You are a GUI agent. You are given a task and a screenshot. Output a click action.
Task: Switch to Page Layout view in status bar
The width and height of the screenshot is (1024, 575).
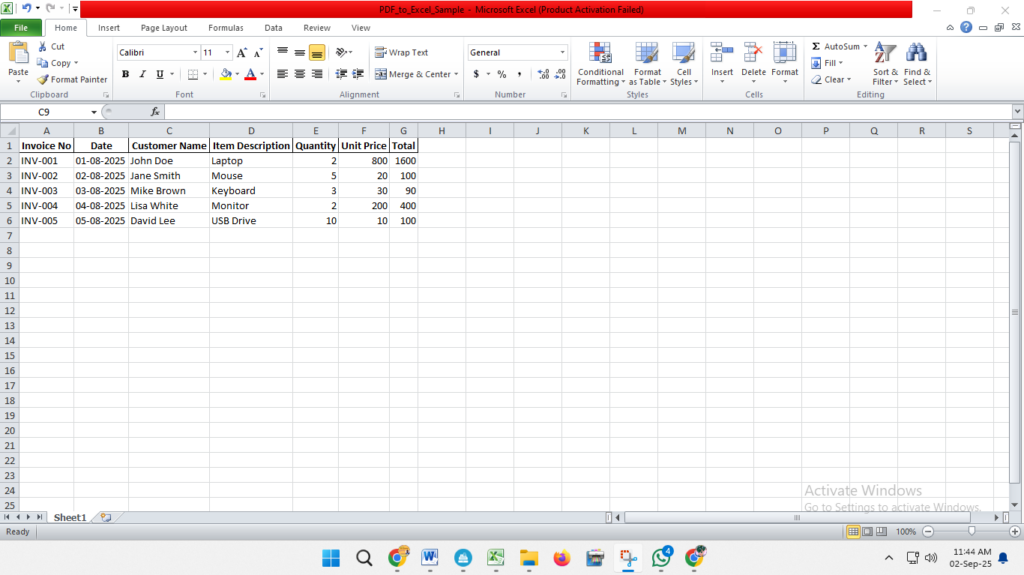867,532
